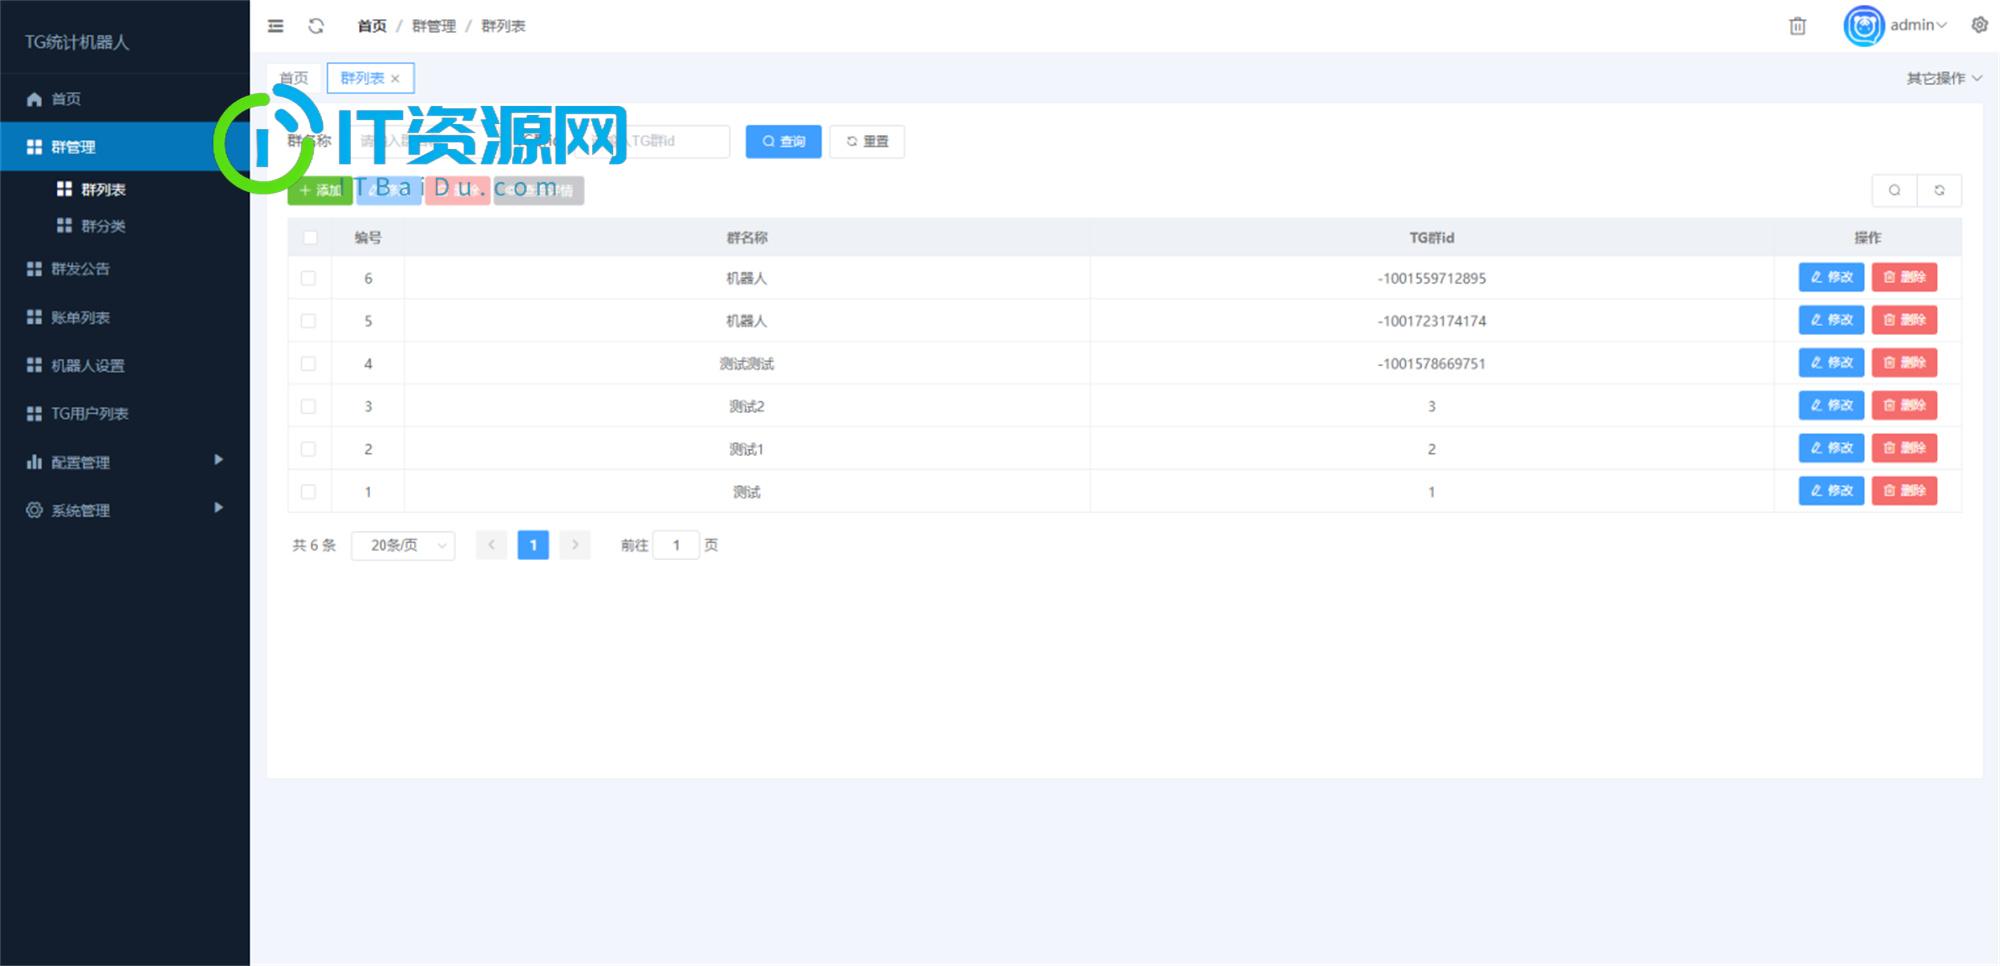Edit the 测试测试 group row
Image resolution: width=2000 pixels, height=966 pixels.
click(1831, 363)
